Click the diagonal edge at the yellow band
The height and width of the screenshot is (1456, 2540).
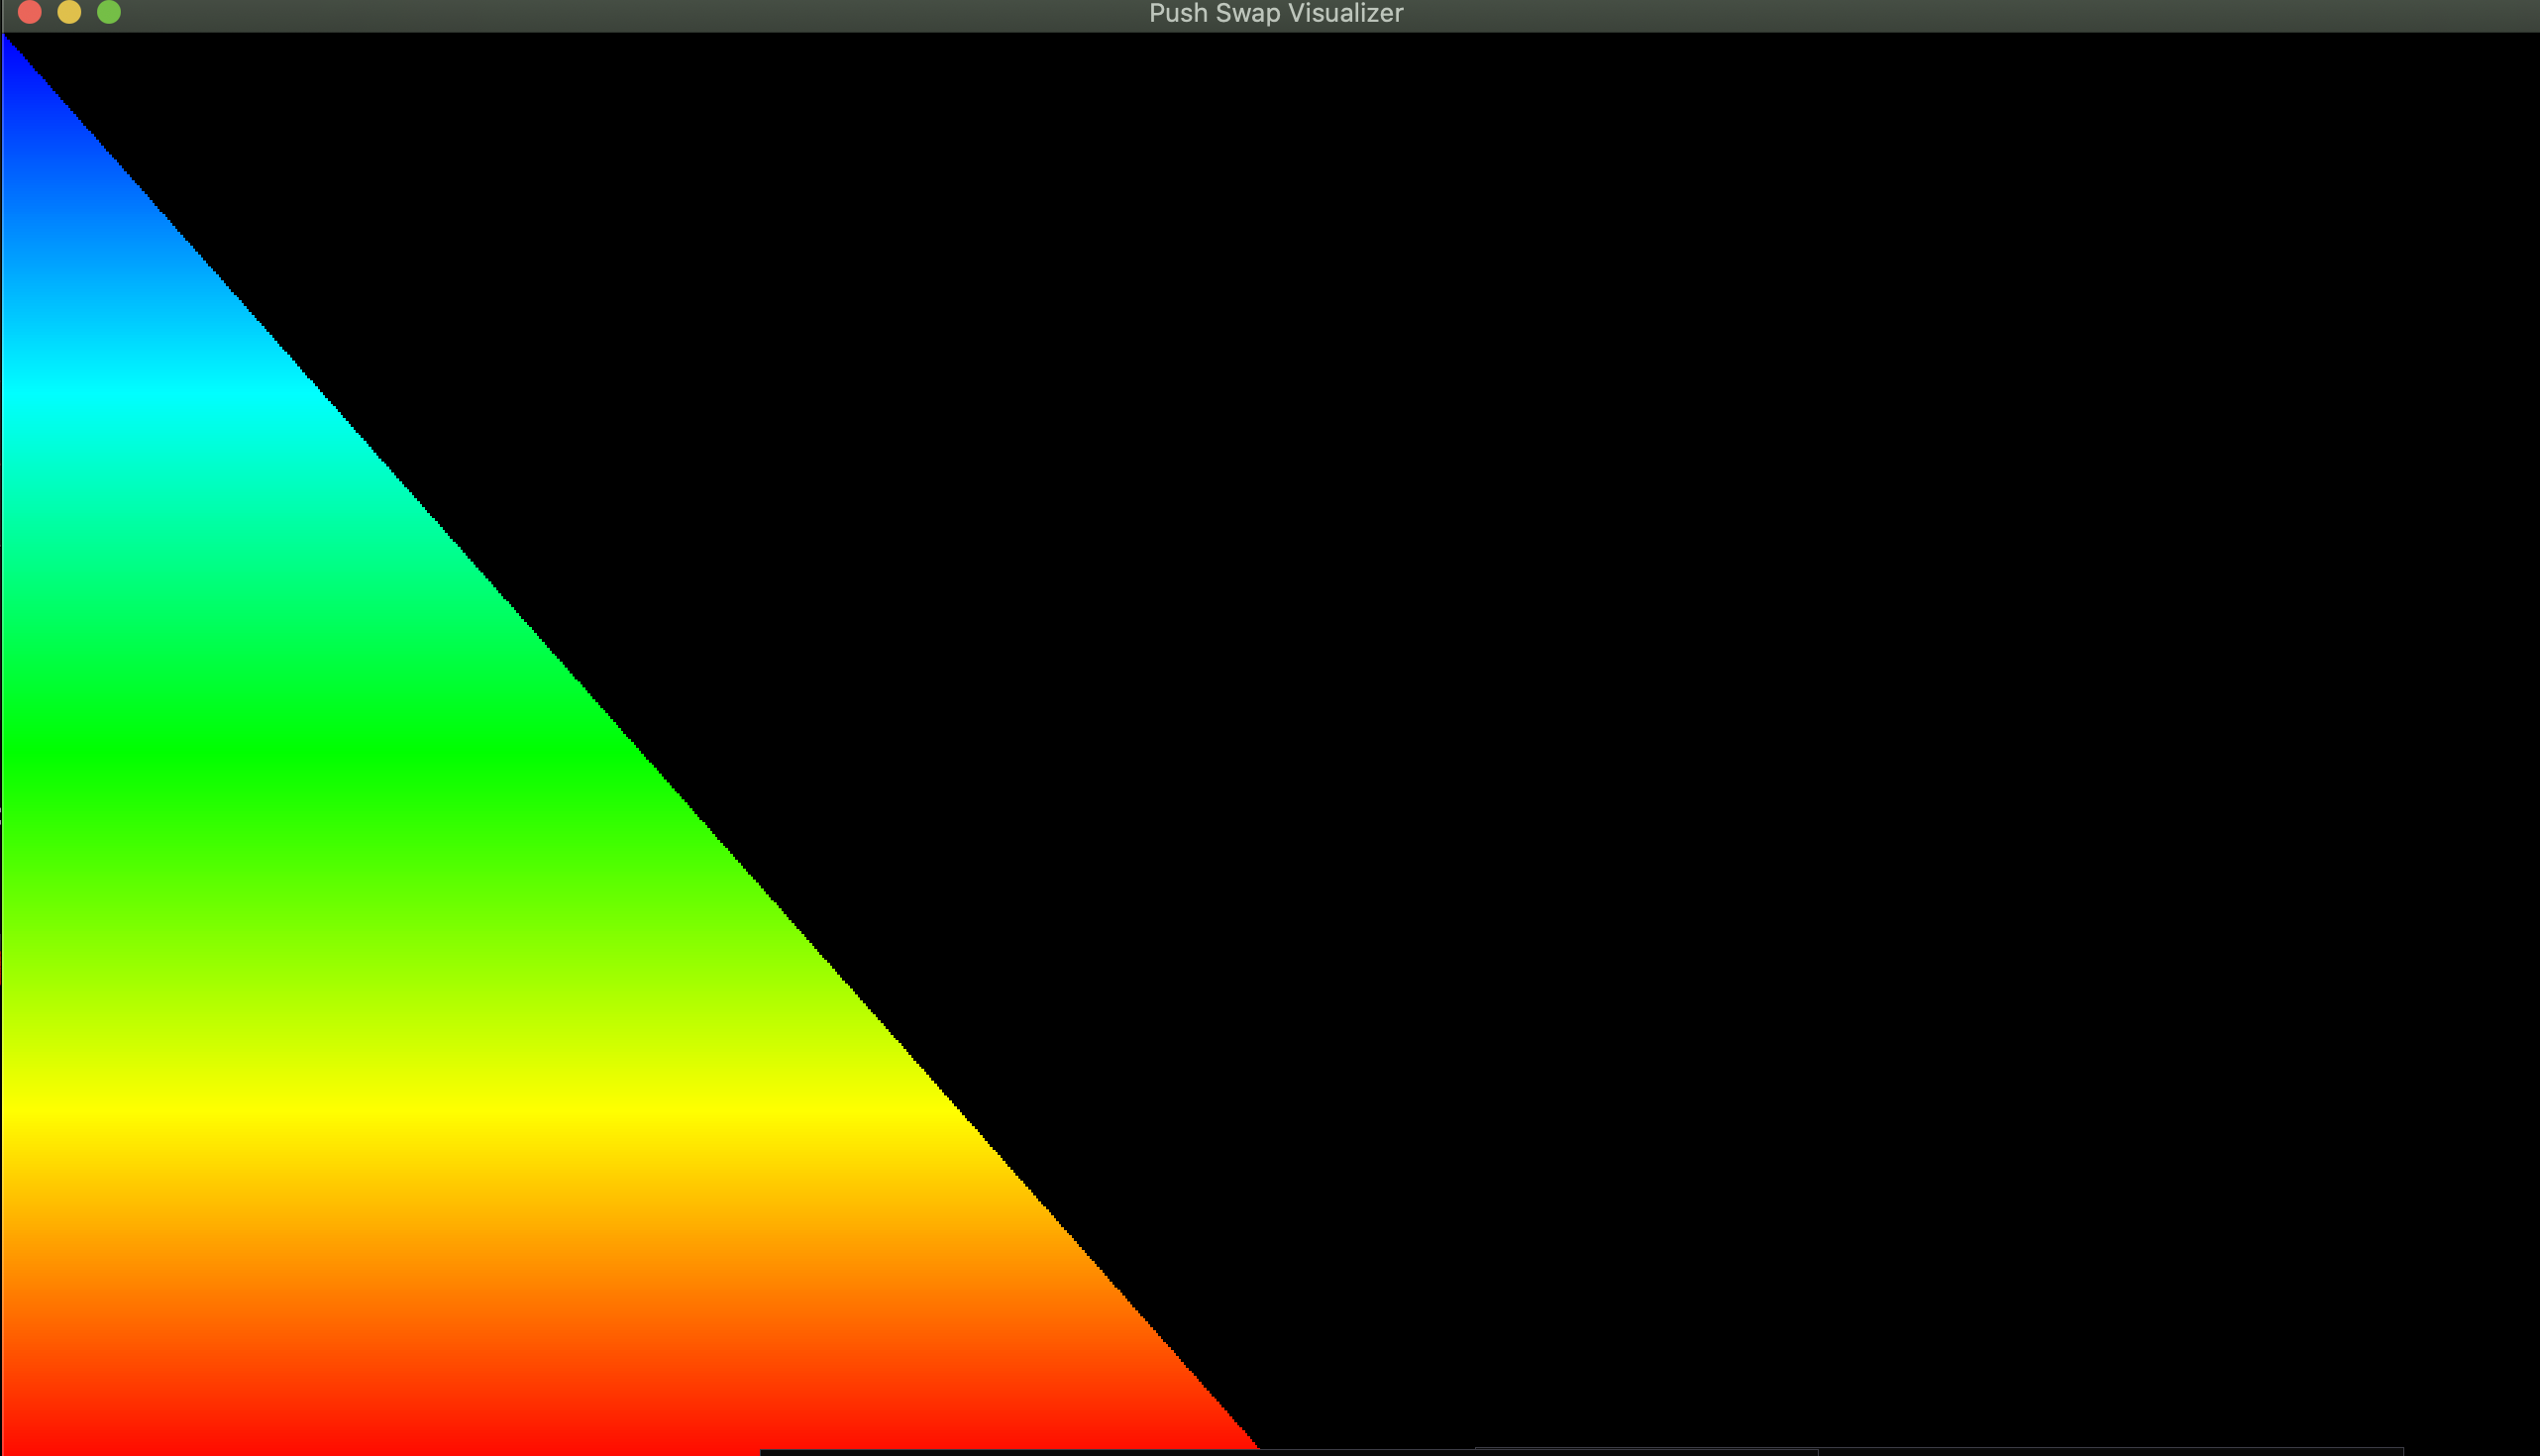[x=958, y=1108]
